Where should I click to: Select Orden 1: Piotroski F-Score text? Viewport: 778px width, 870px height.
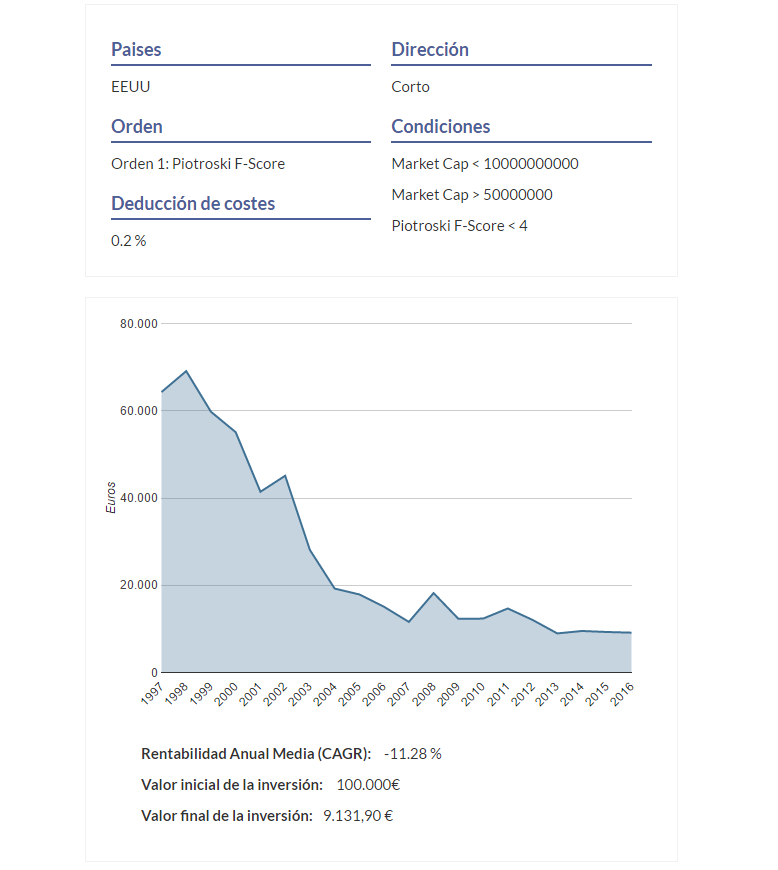coord(198,164)
